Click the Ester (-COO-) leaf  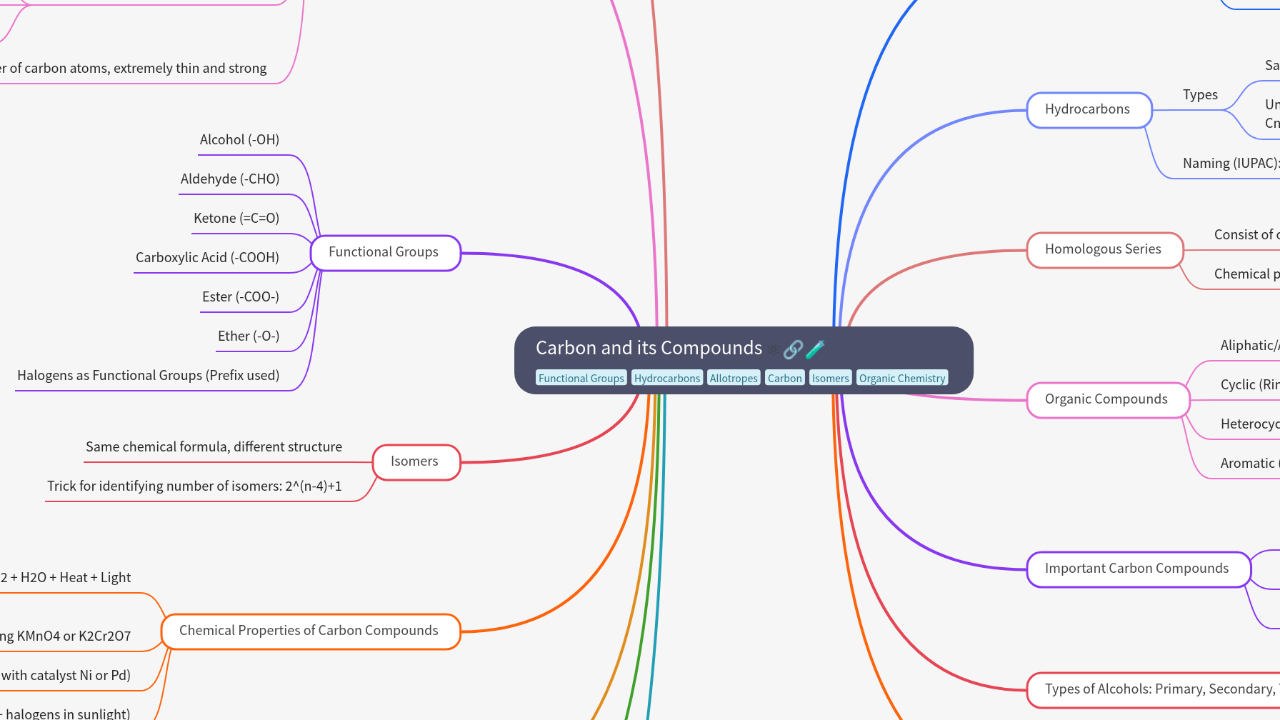[241, 297]
